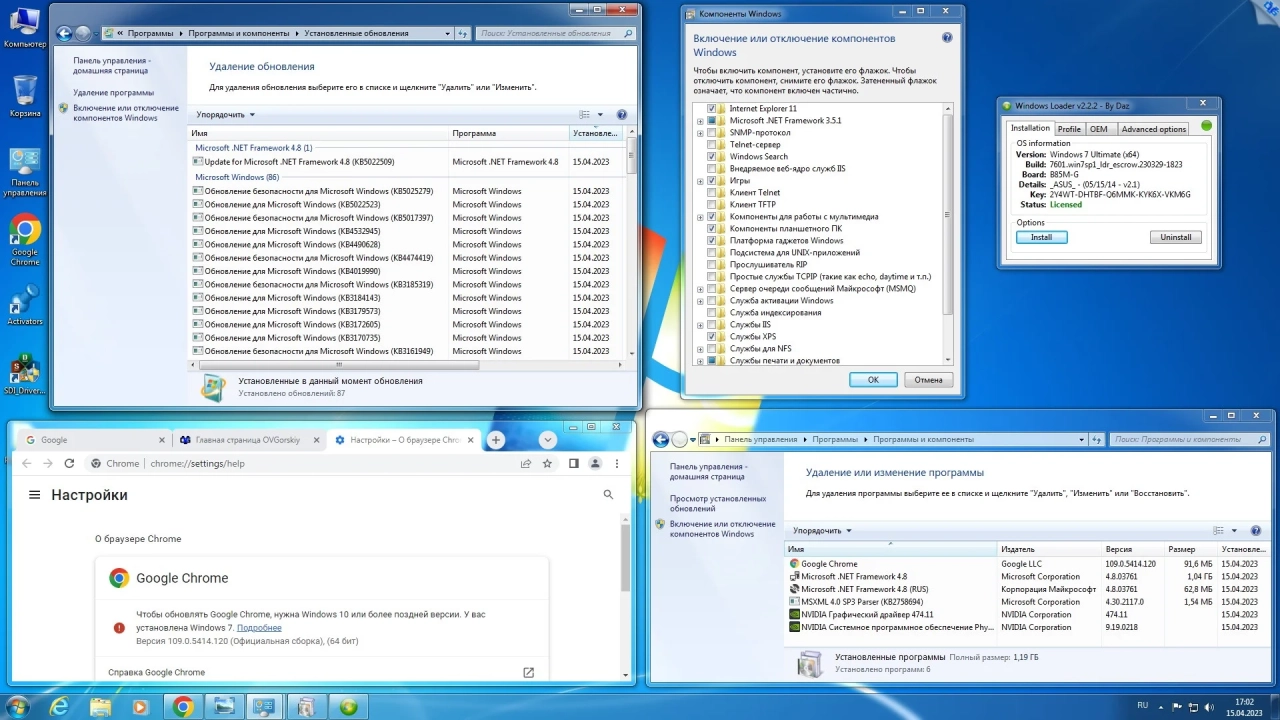The image size is (1280, 720).
Task: Switch to the Google tab in Chrome
Action: (94, 440)
